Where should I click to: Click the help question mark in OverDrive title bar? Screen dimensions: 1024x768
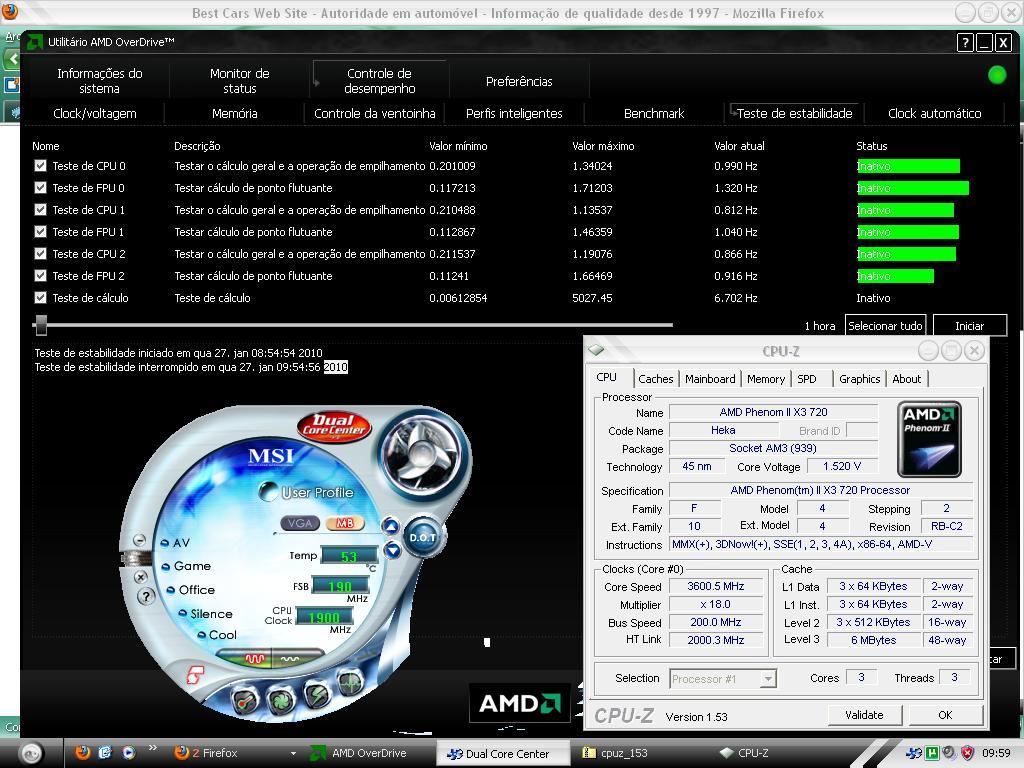point(965,42)
